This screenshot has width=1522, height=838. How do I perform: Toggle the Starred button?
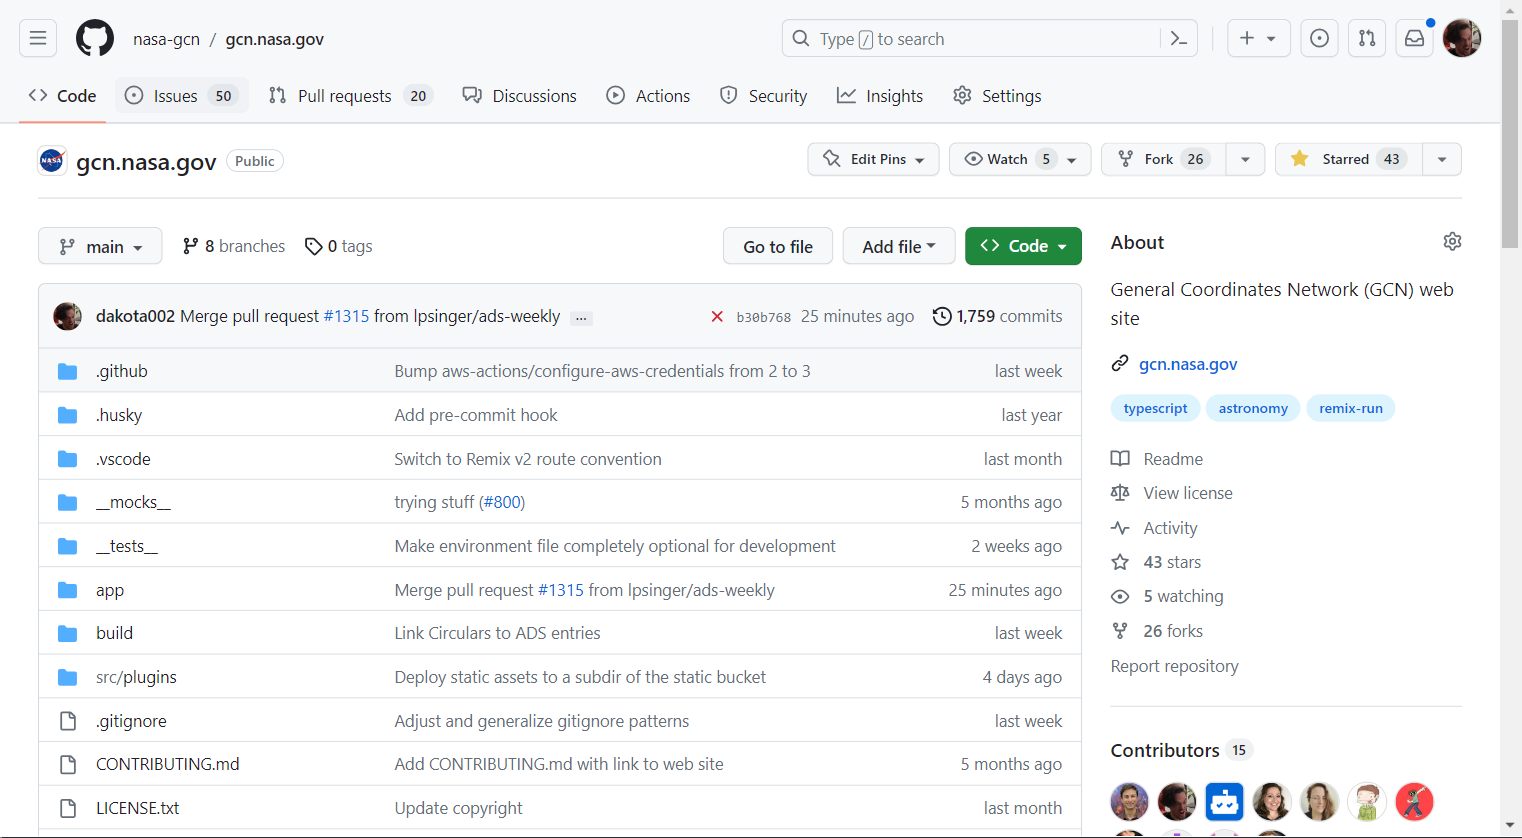coord(1348,159)
